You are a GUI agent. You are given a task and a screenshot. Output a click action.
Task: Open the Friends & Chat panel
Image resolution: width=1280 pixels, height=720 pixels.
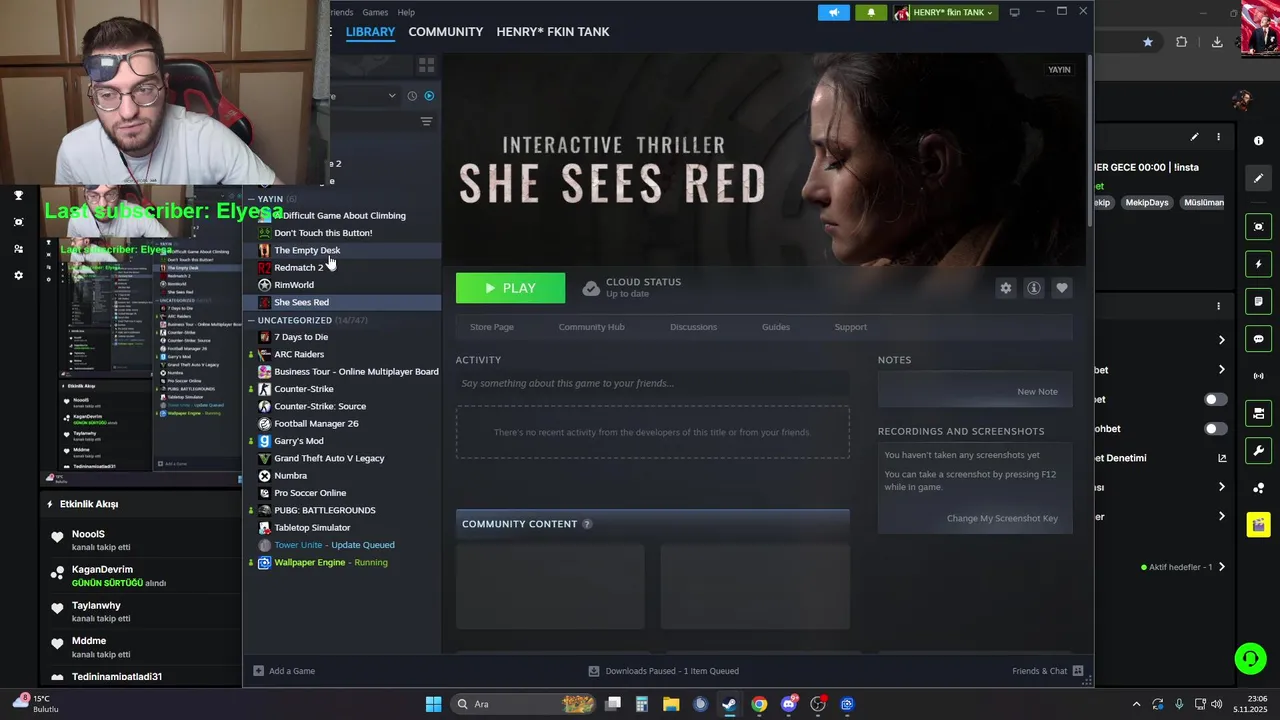click(1048, 671)
